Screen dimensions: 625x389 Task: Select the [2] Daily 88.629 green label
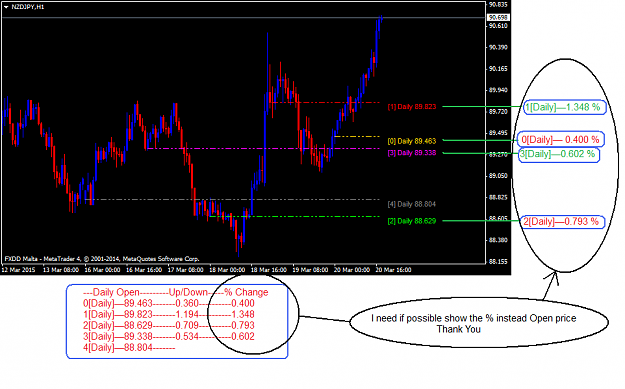pyautogui.click(x=412, y=221)
